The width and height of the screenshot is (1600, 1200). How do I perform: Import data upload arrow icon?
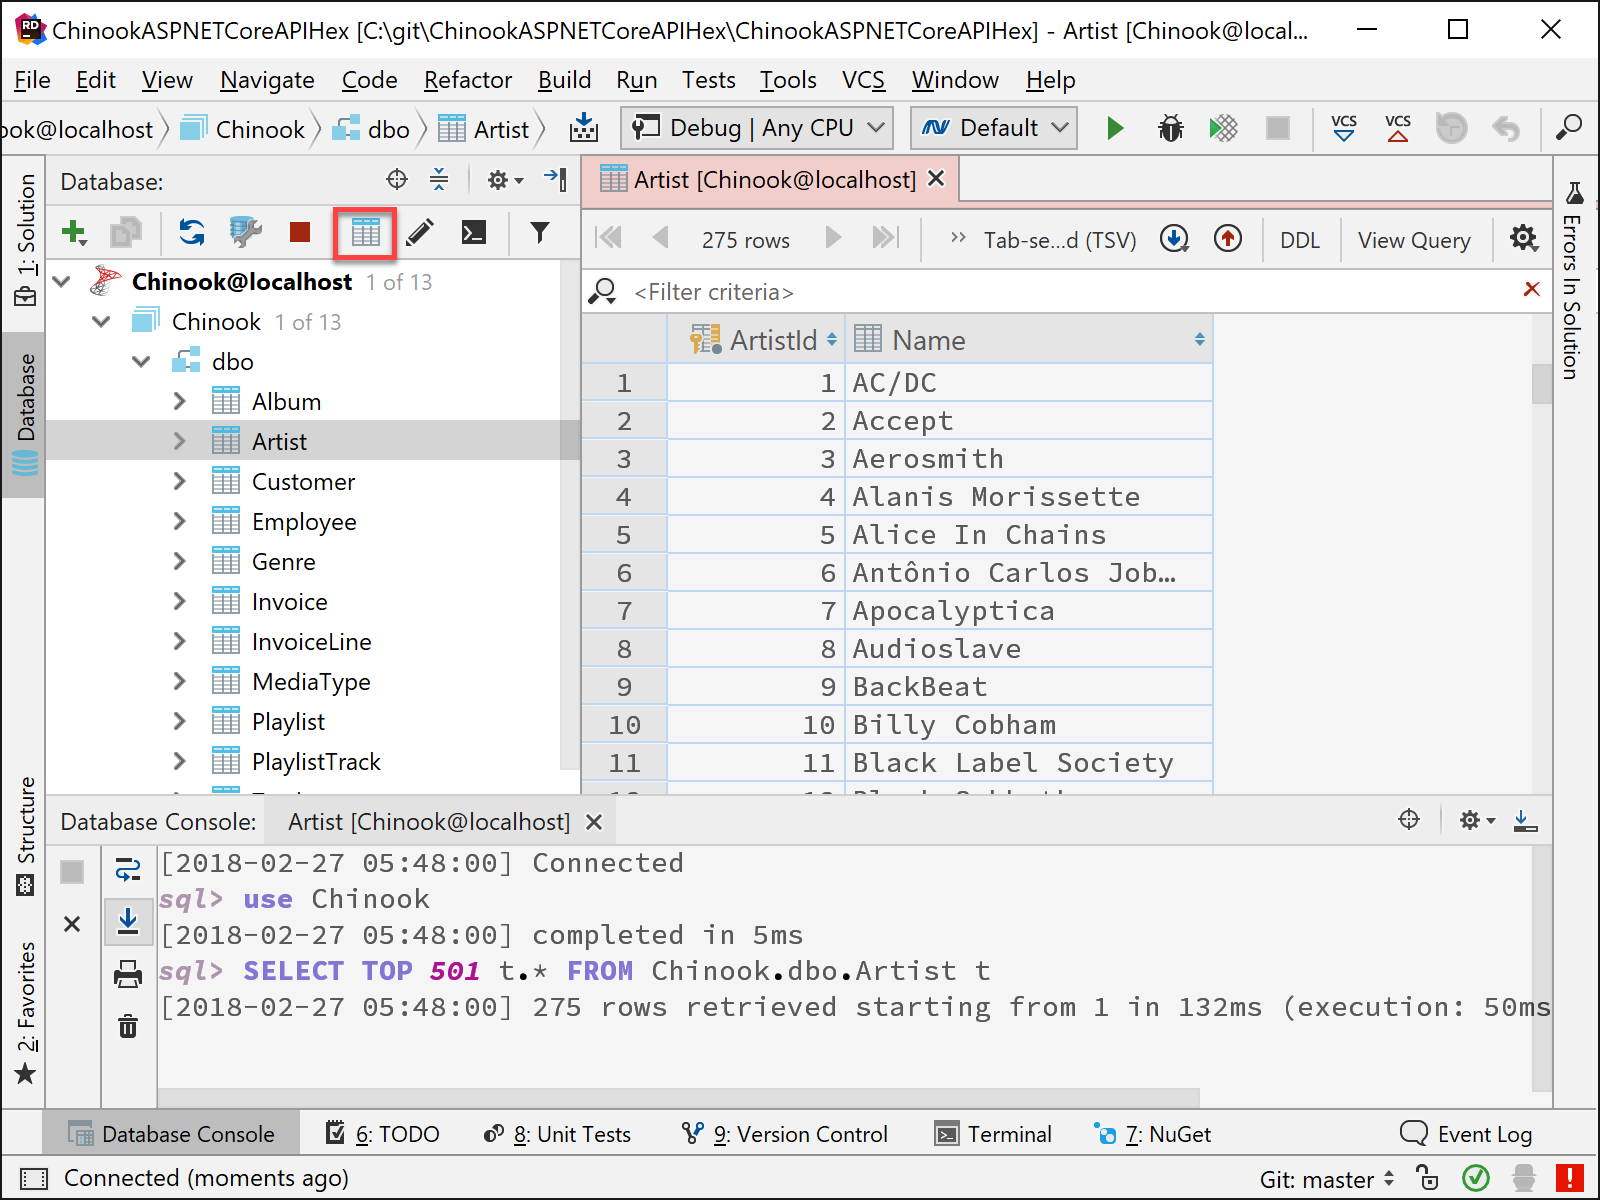click(1228, 238)
